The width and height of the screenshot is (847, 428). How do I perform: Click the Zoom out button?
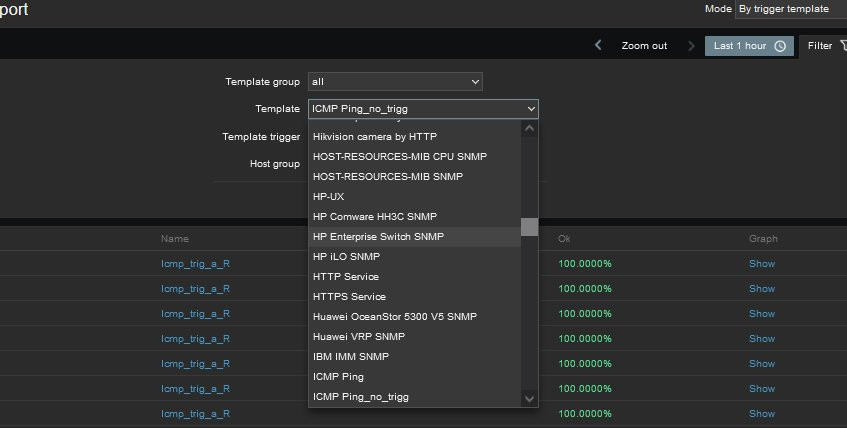tap(644, 46)
